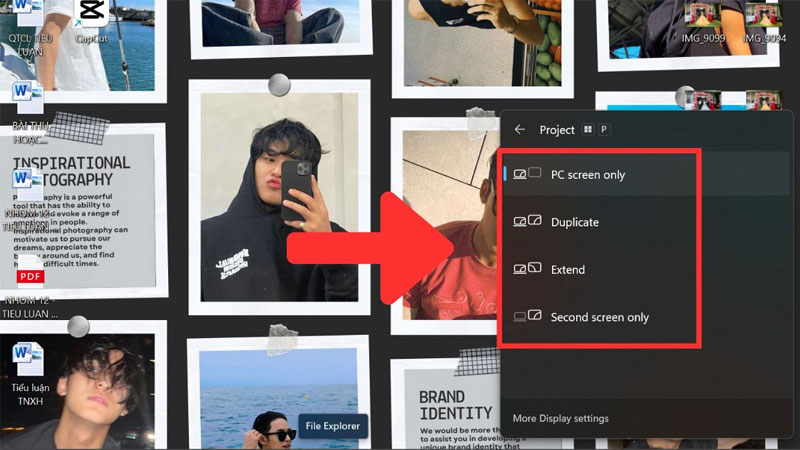
Task: Click the back arrow in Project panel
Action: [x=519, y=130]
